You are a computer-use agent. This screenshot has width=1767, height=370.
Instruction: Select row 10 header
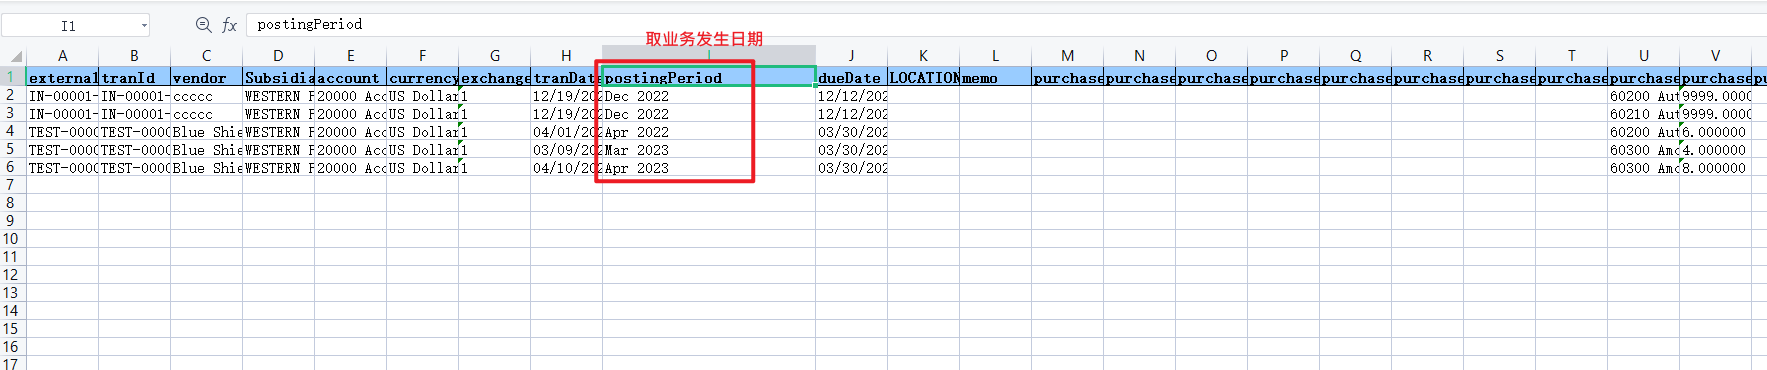click(12, 239)
